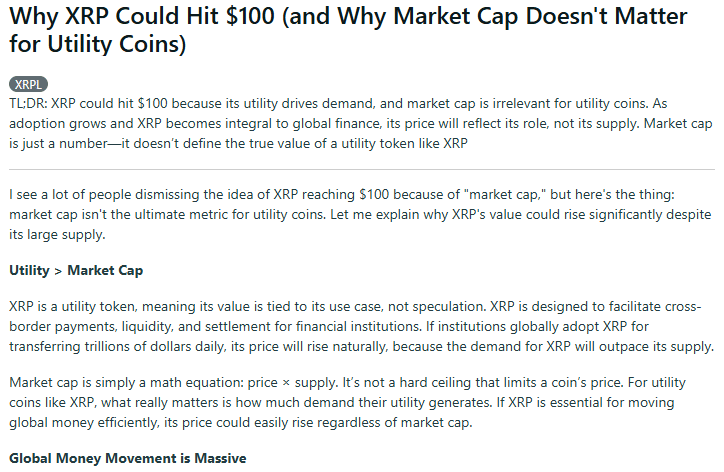Click the XRPL flair tag
The height and width of the screenshot is (472, 724).
pos(28,85)
